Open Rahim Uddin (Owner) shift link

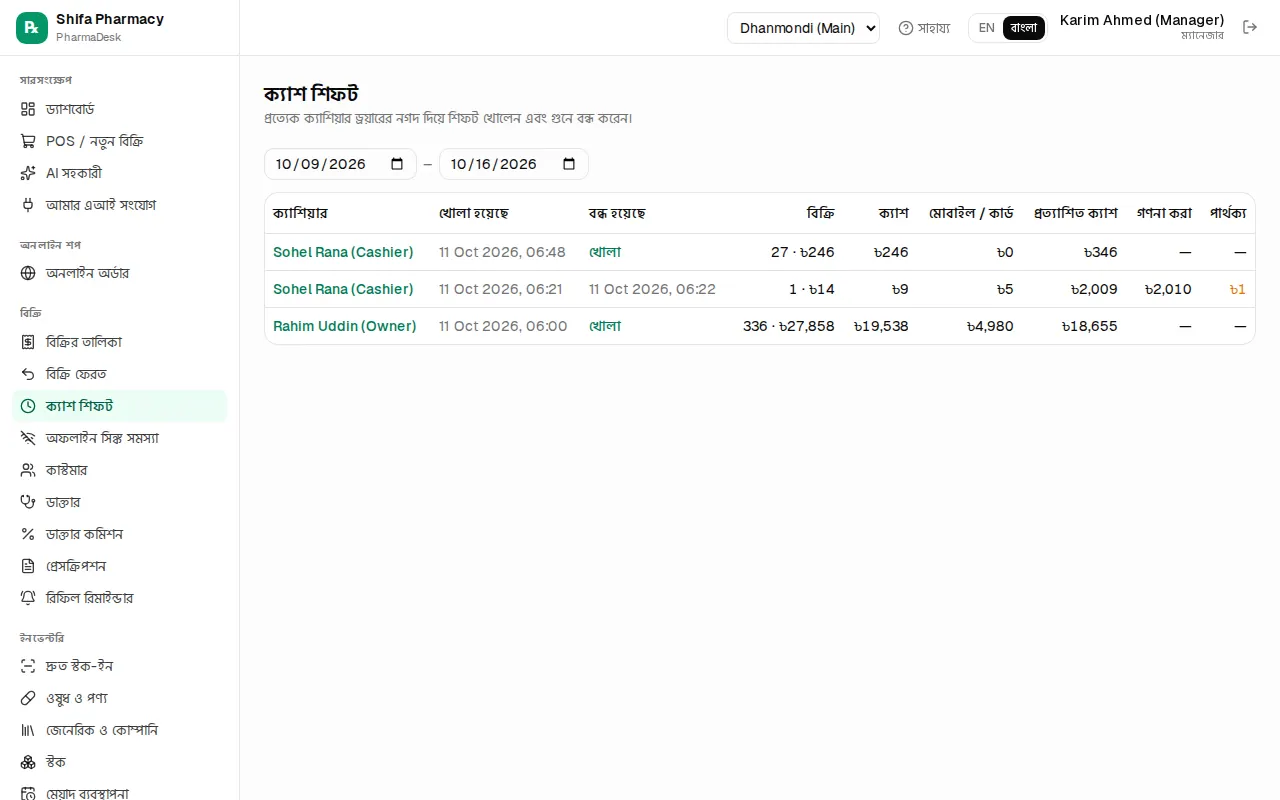(x=345, y=326)
